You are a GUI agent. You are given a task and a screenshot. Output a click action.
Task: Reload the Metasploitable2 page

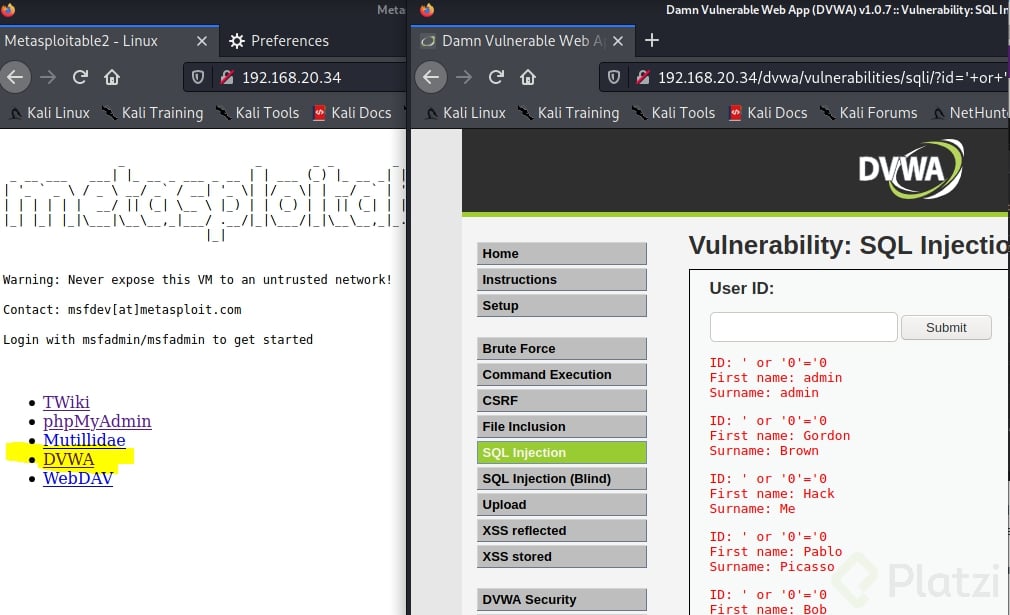(80, 77)
